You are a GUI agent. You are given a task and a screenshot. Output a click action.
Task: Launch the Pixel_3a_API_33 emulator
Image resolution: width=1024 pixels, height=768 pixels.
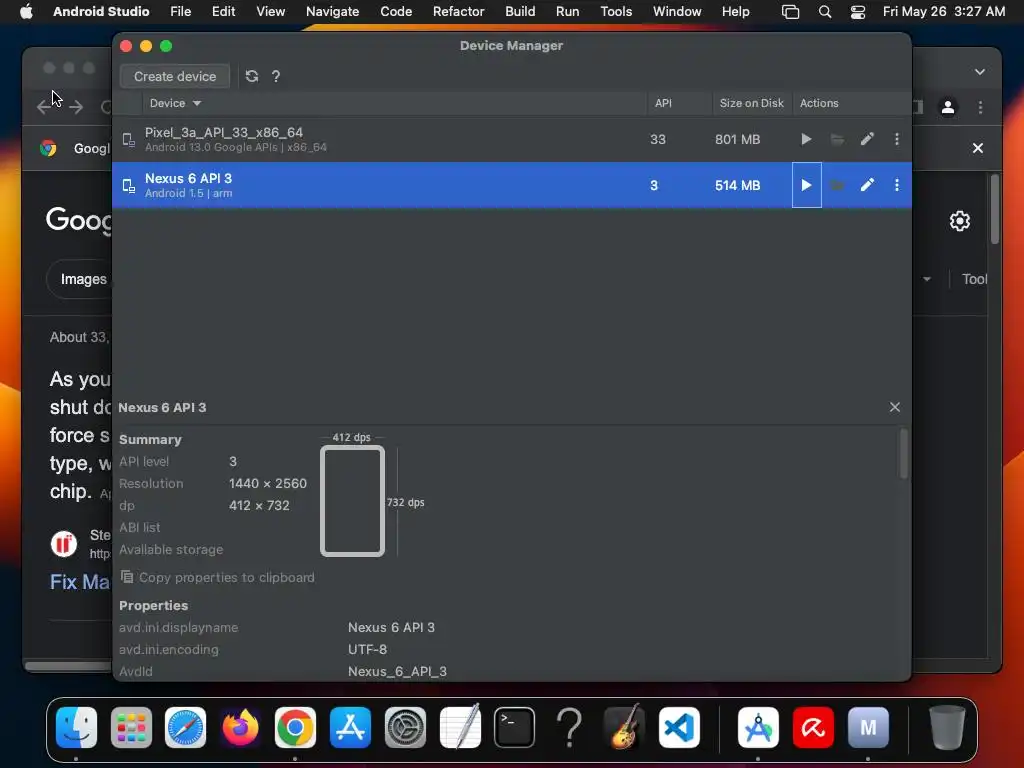pyautogui.click(x=807, y=139)
